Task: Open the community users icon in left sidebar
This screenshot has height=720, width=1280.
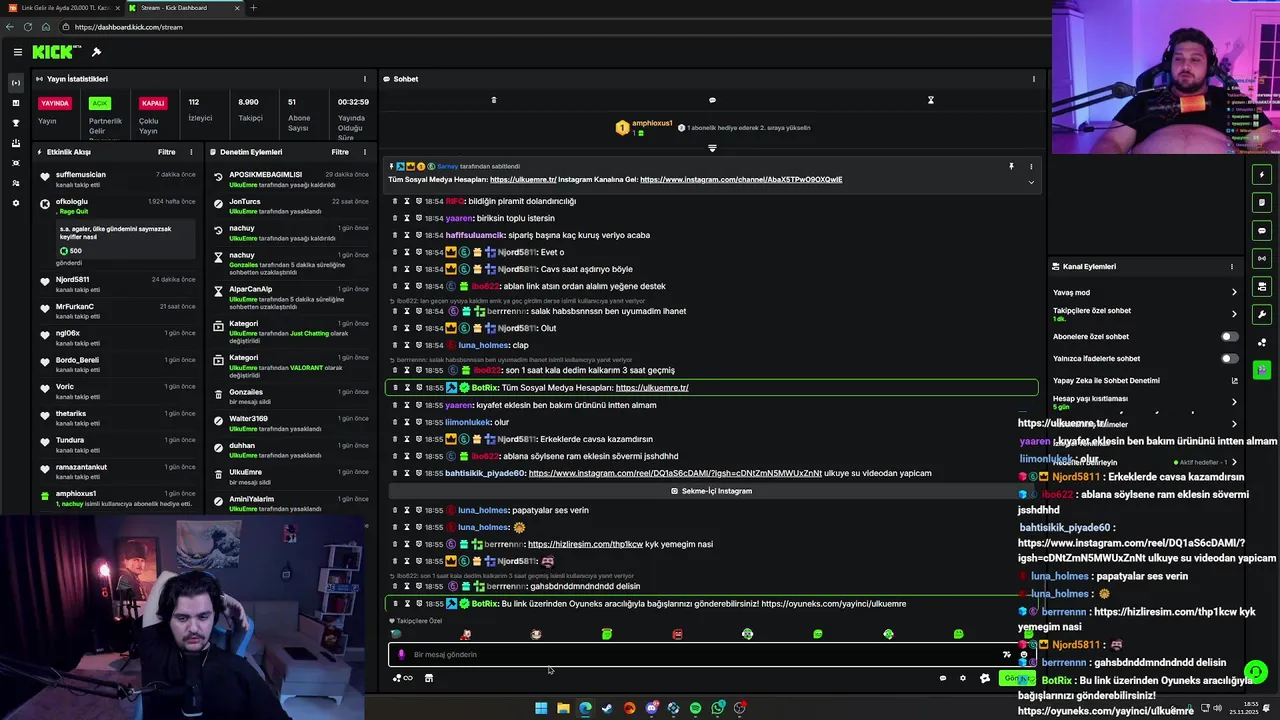Action: (x=15, y=183)
